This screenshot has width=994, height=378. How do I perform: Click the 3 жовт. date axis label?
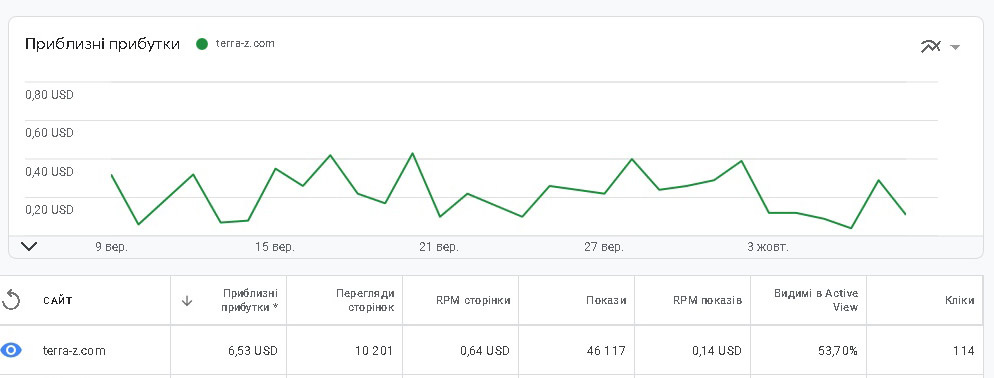[x=768, y=247]
